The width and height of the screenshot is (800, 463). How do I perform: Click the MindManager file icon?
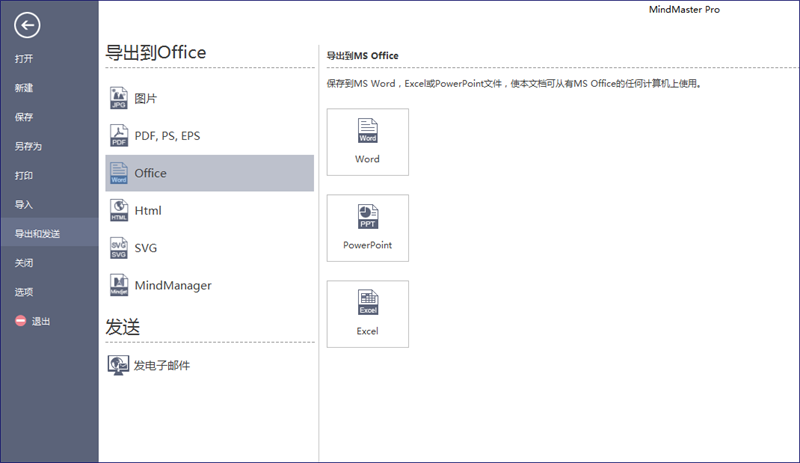119,285
